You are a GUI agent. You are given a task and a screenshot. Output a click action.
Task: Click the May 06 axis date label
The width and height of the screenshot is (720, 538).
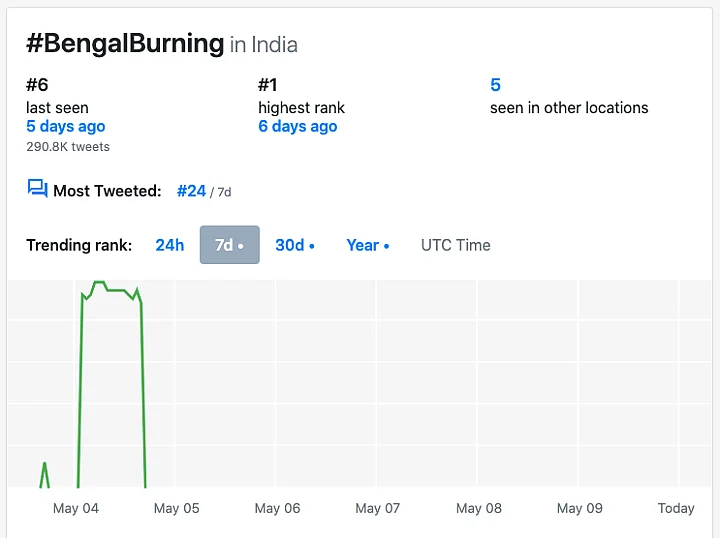277,508
